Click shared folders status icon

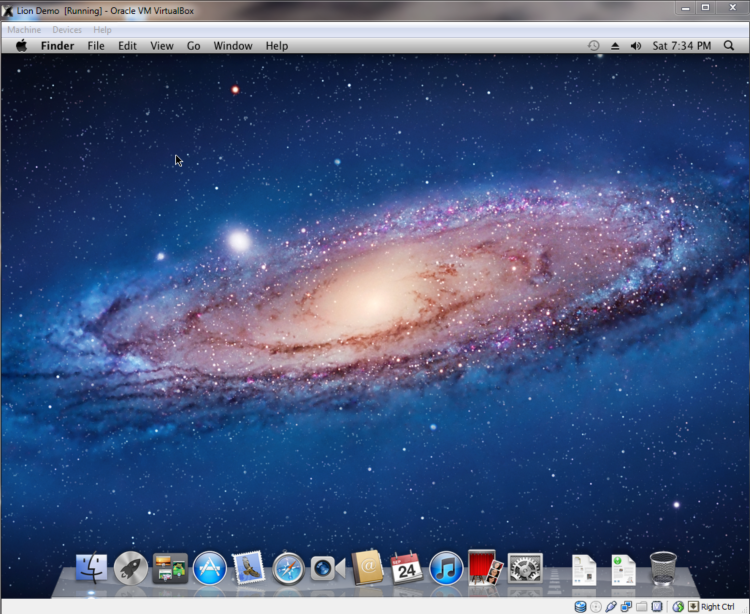641,607
